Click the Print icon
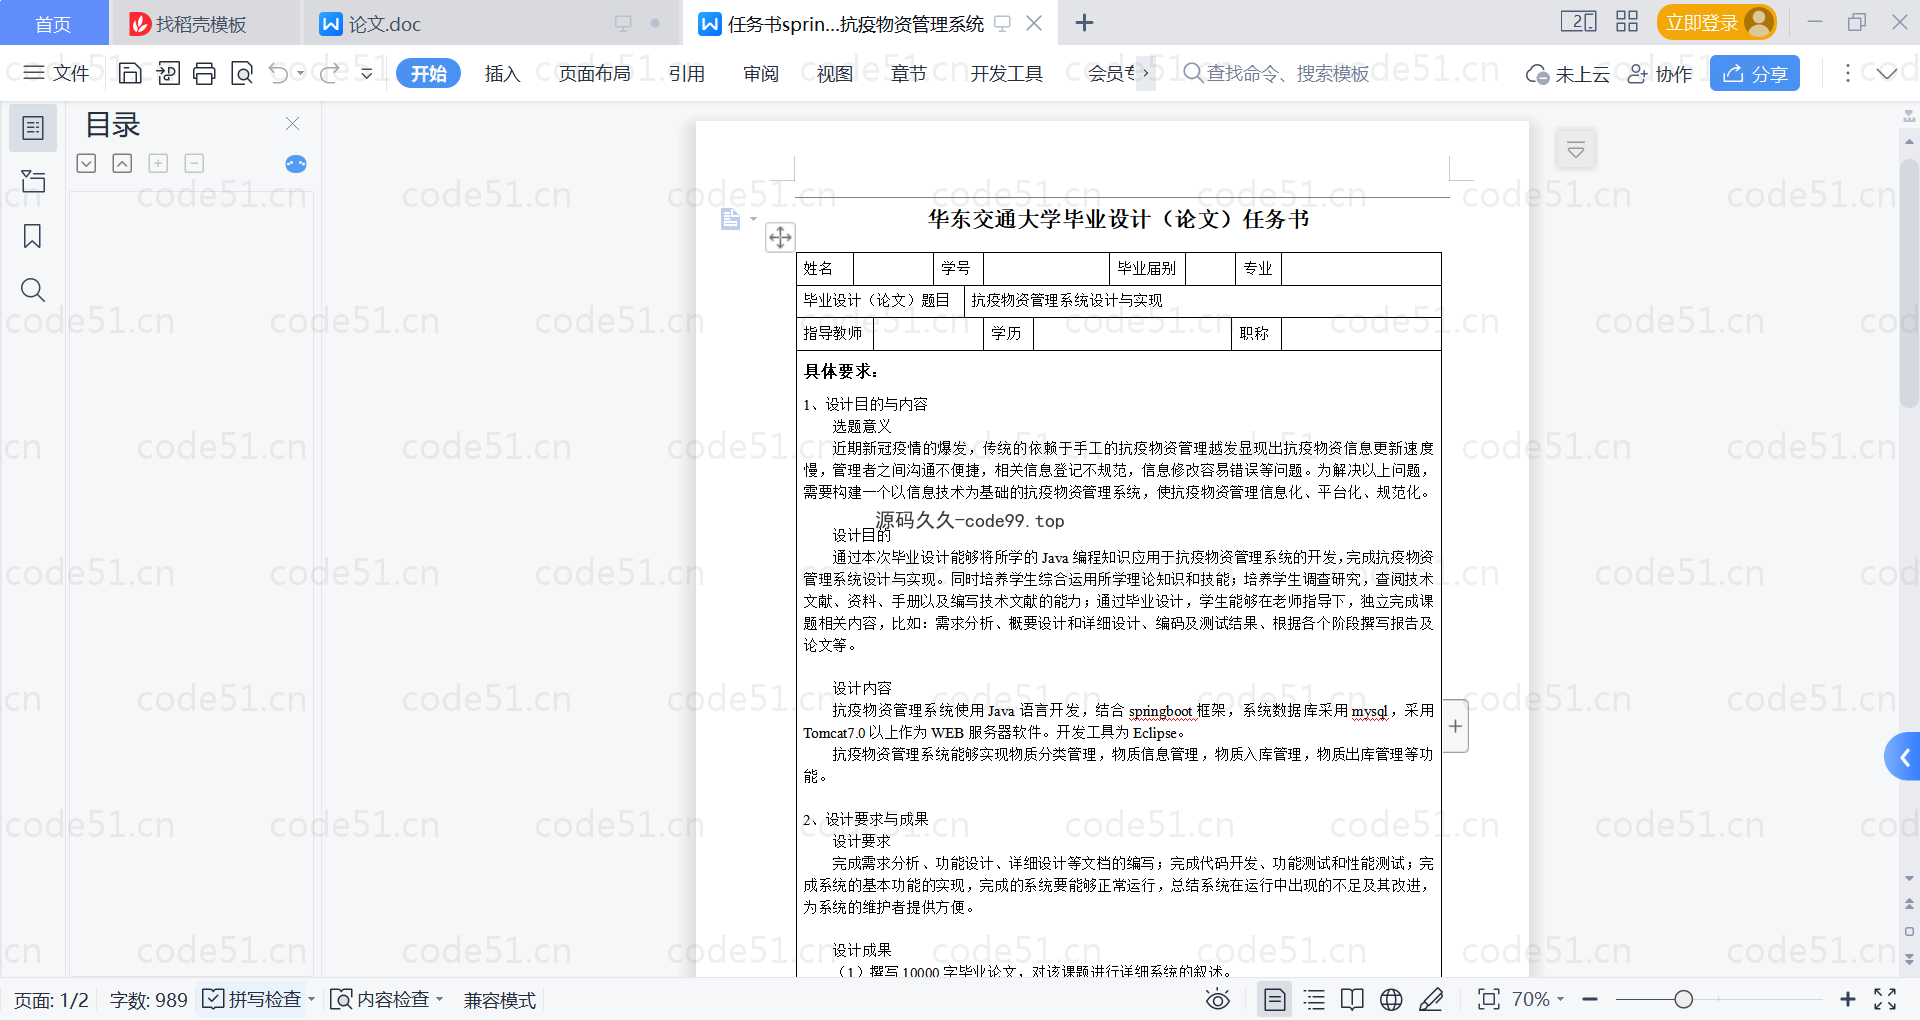 click(x=204, y=73)
